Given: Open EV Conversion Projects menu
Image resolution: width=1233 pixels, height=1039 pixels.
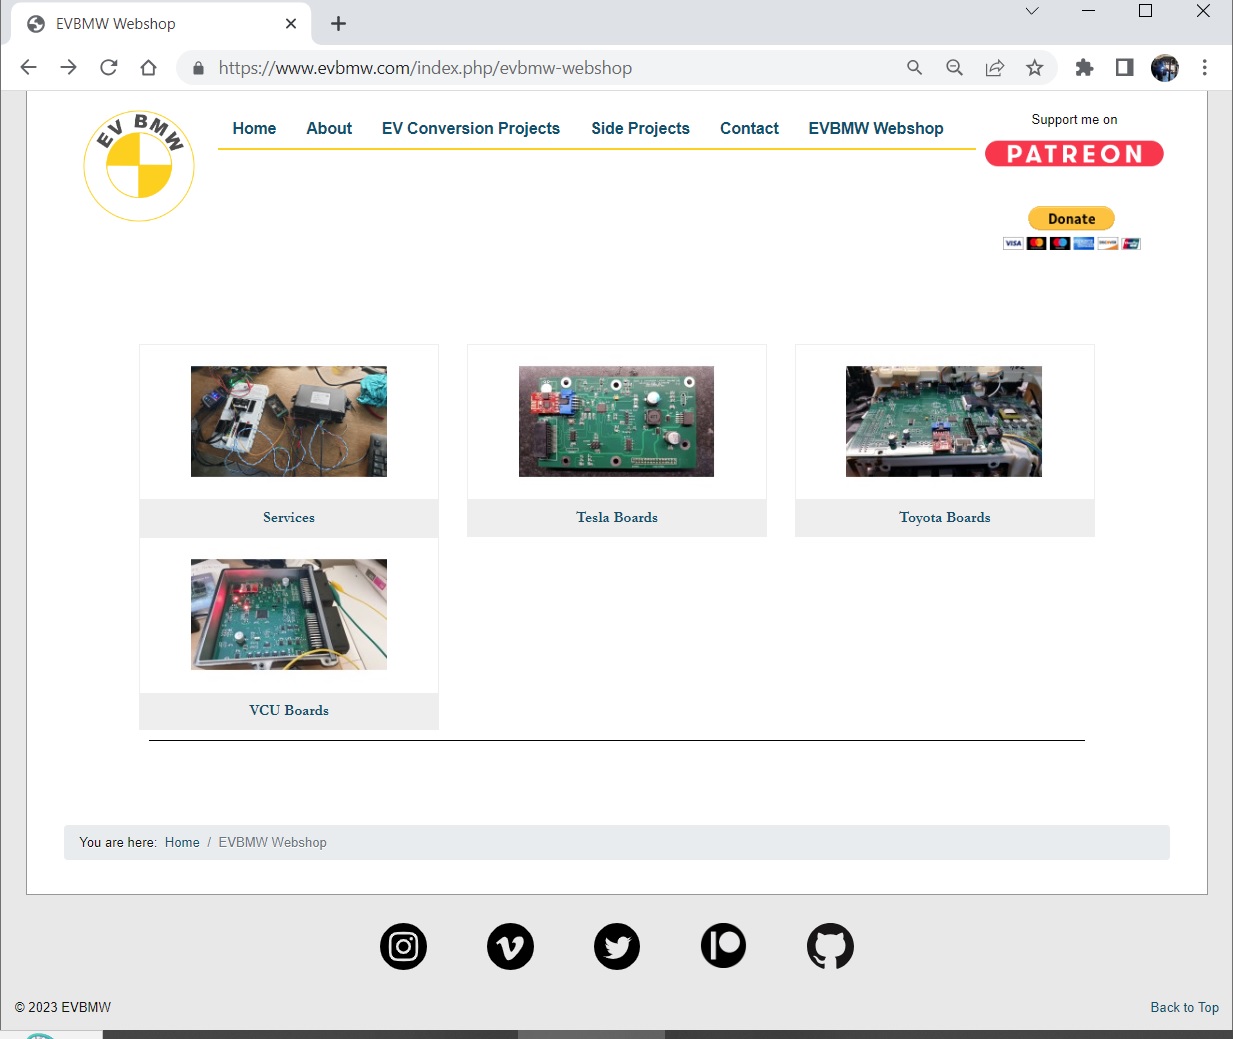Looking at the screenshot, I should (x=470, y=128).
